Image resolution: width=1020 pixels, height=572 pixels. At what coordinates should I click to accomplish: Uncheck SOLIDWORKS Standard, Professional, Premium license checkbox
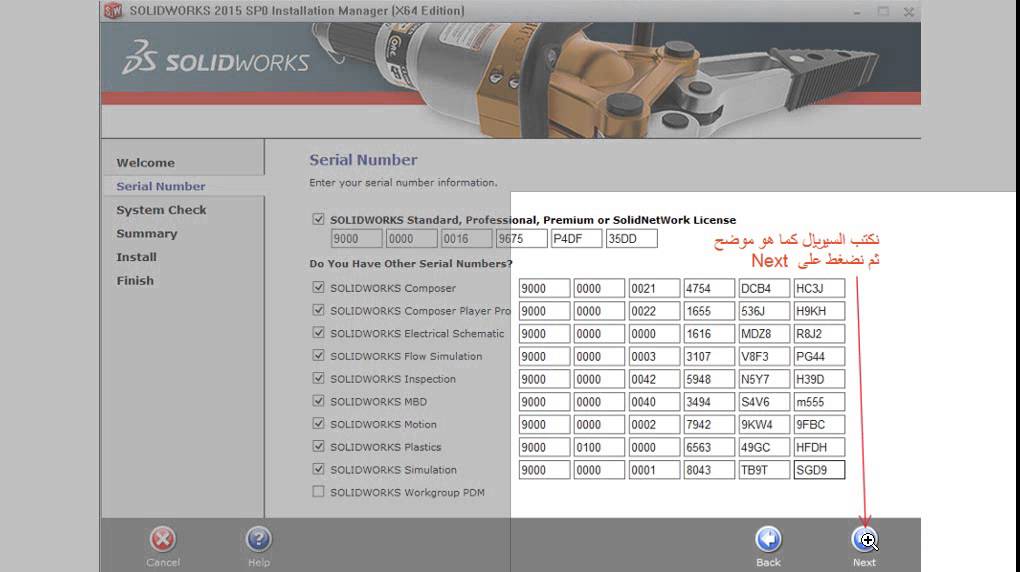(x=318, y=219)
